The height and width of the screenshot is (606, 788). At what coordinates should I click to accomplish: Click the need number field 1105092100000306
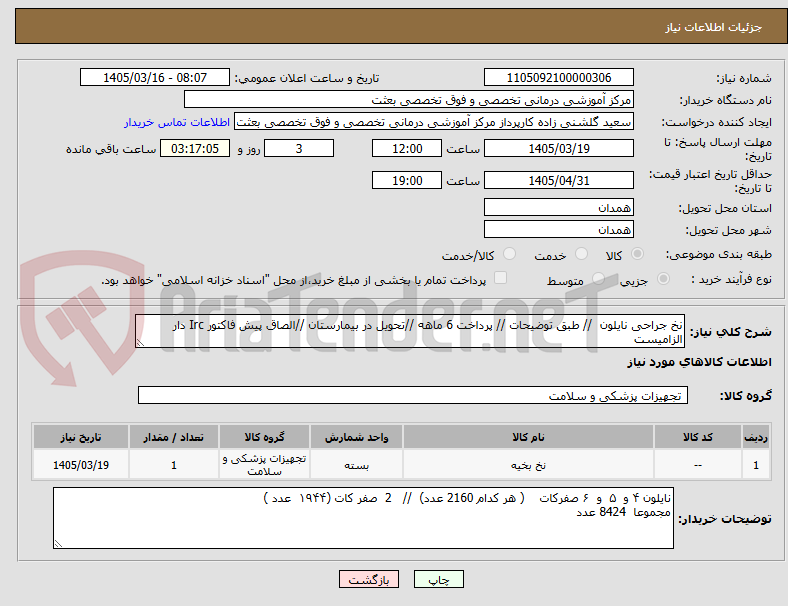(559, 77)
